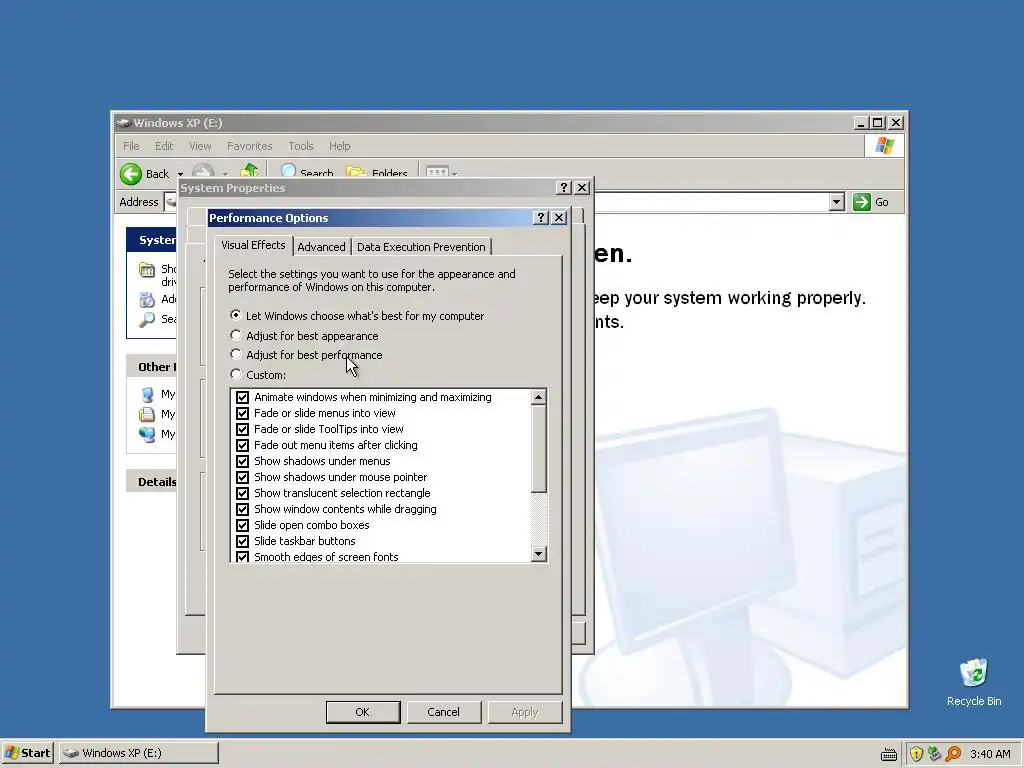
Task: Uncheck Show window contents while dragging
Action: pyautogui.click(x=242, y=509)
